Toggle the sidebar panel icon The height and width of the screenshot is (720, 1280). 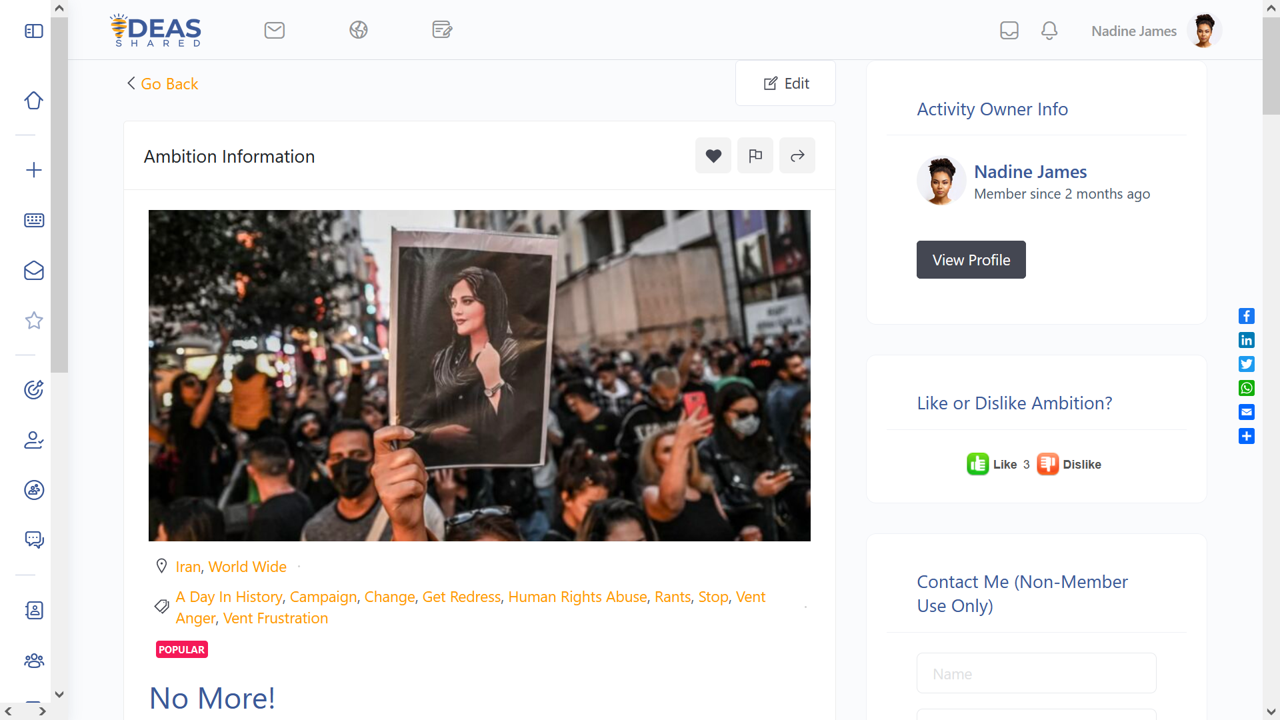pyautogui.click(x=34, y=31)
